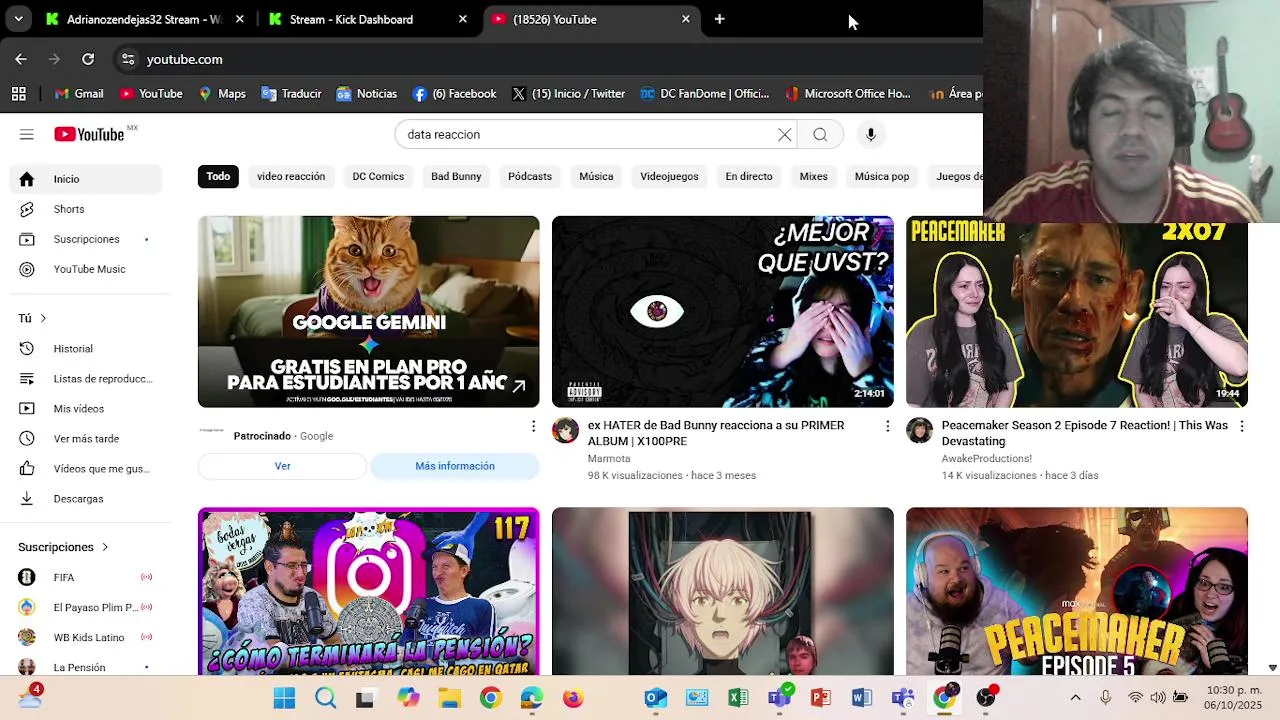Select the Música filter chip
This screenshot has height=720, width=1280.
(596, 176)
